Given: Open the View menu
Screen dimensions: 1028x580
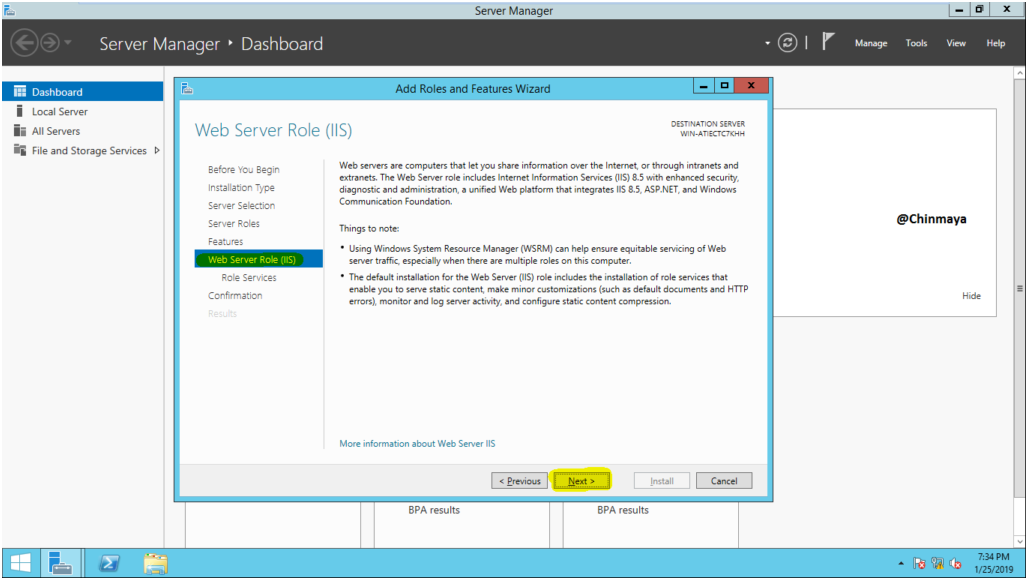Looking at the screenshot, I should (956, 43).
